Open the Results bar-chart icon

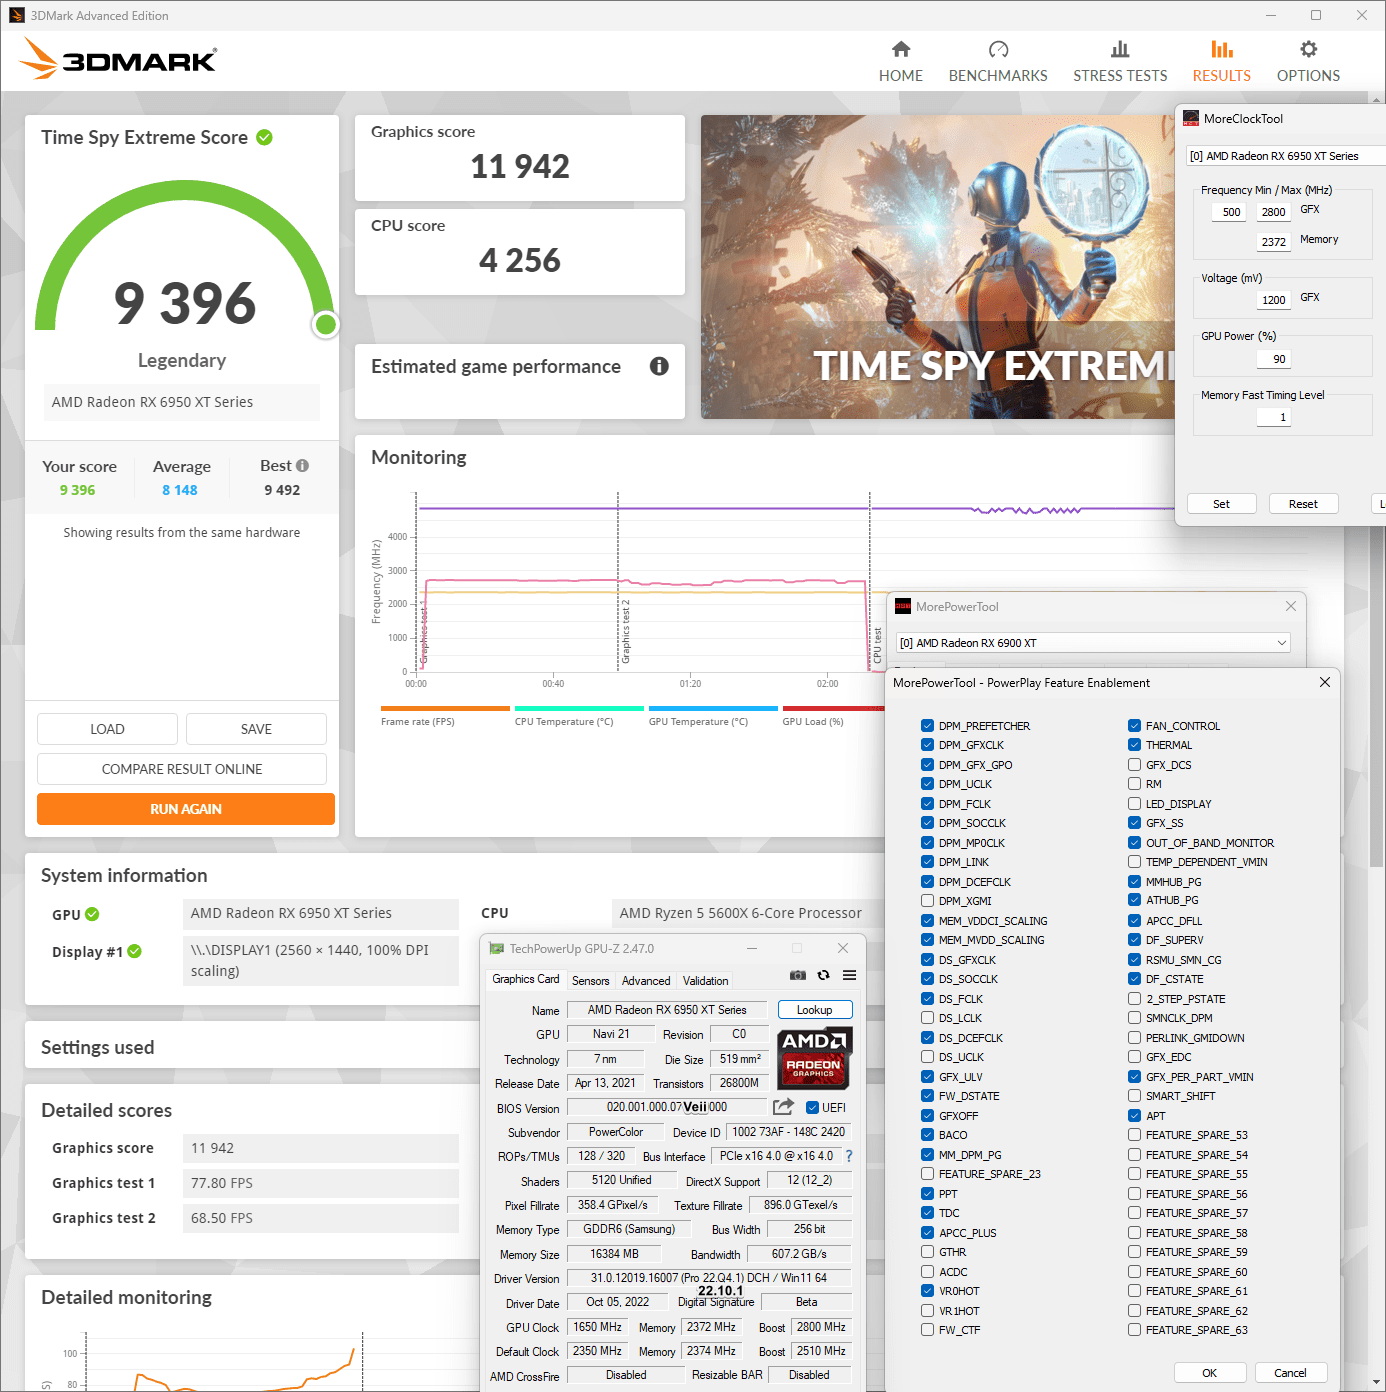coord(1222,49)
